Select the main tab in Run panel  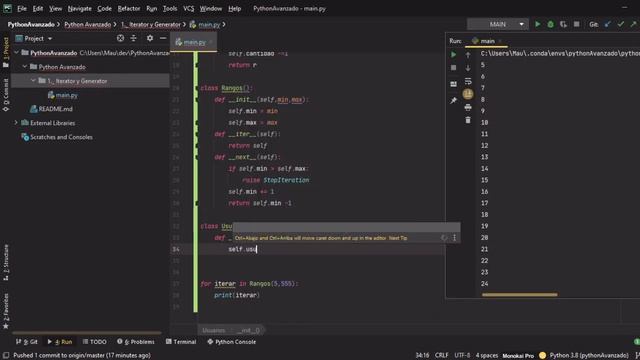(x=487, y=41)
